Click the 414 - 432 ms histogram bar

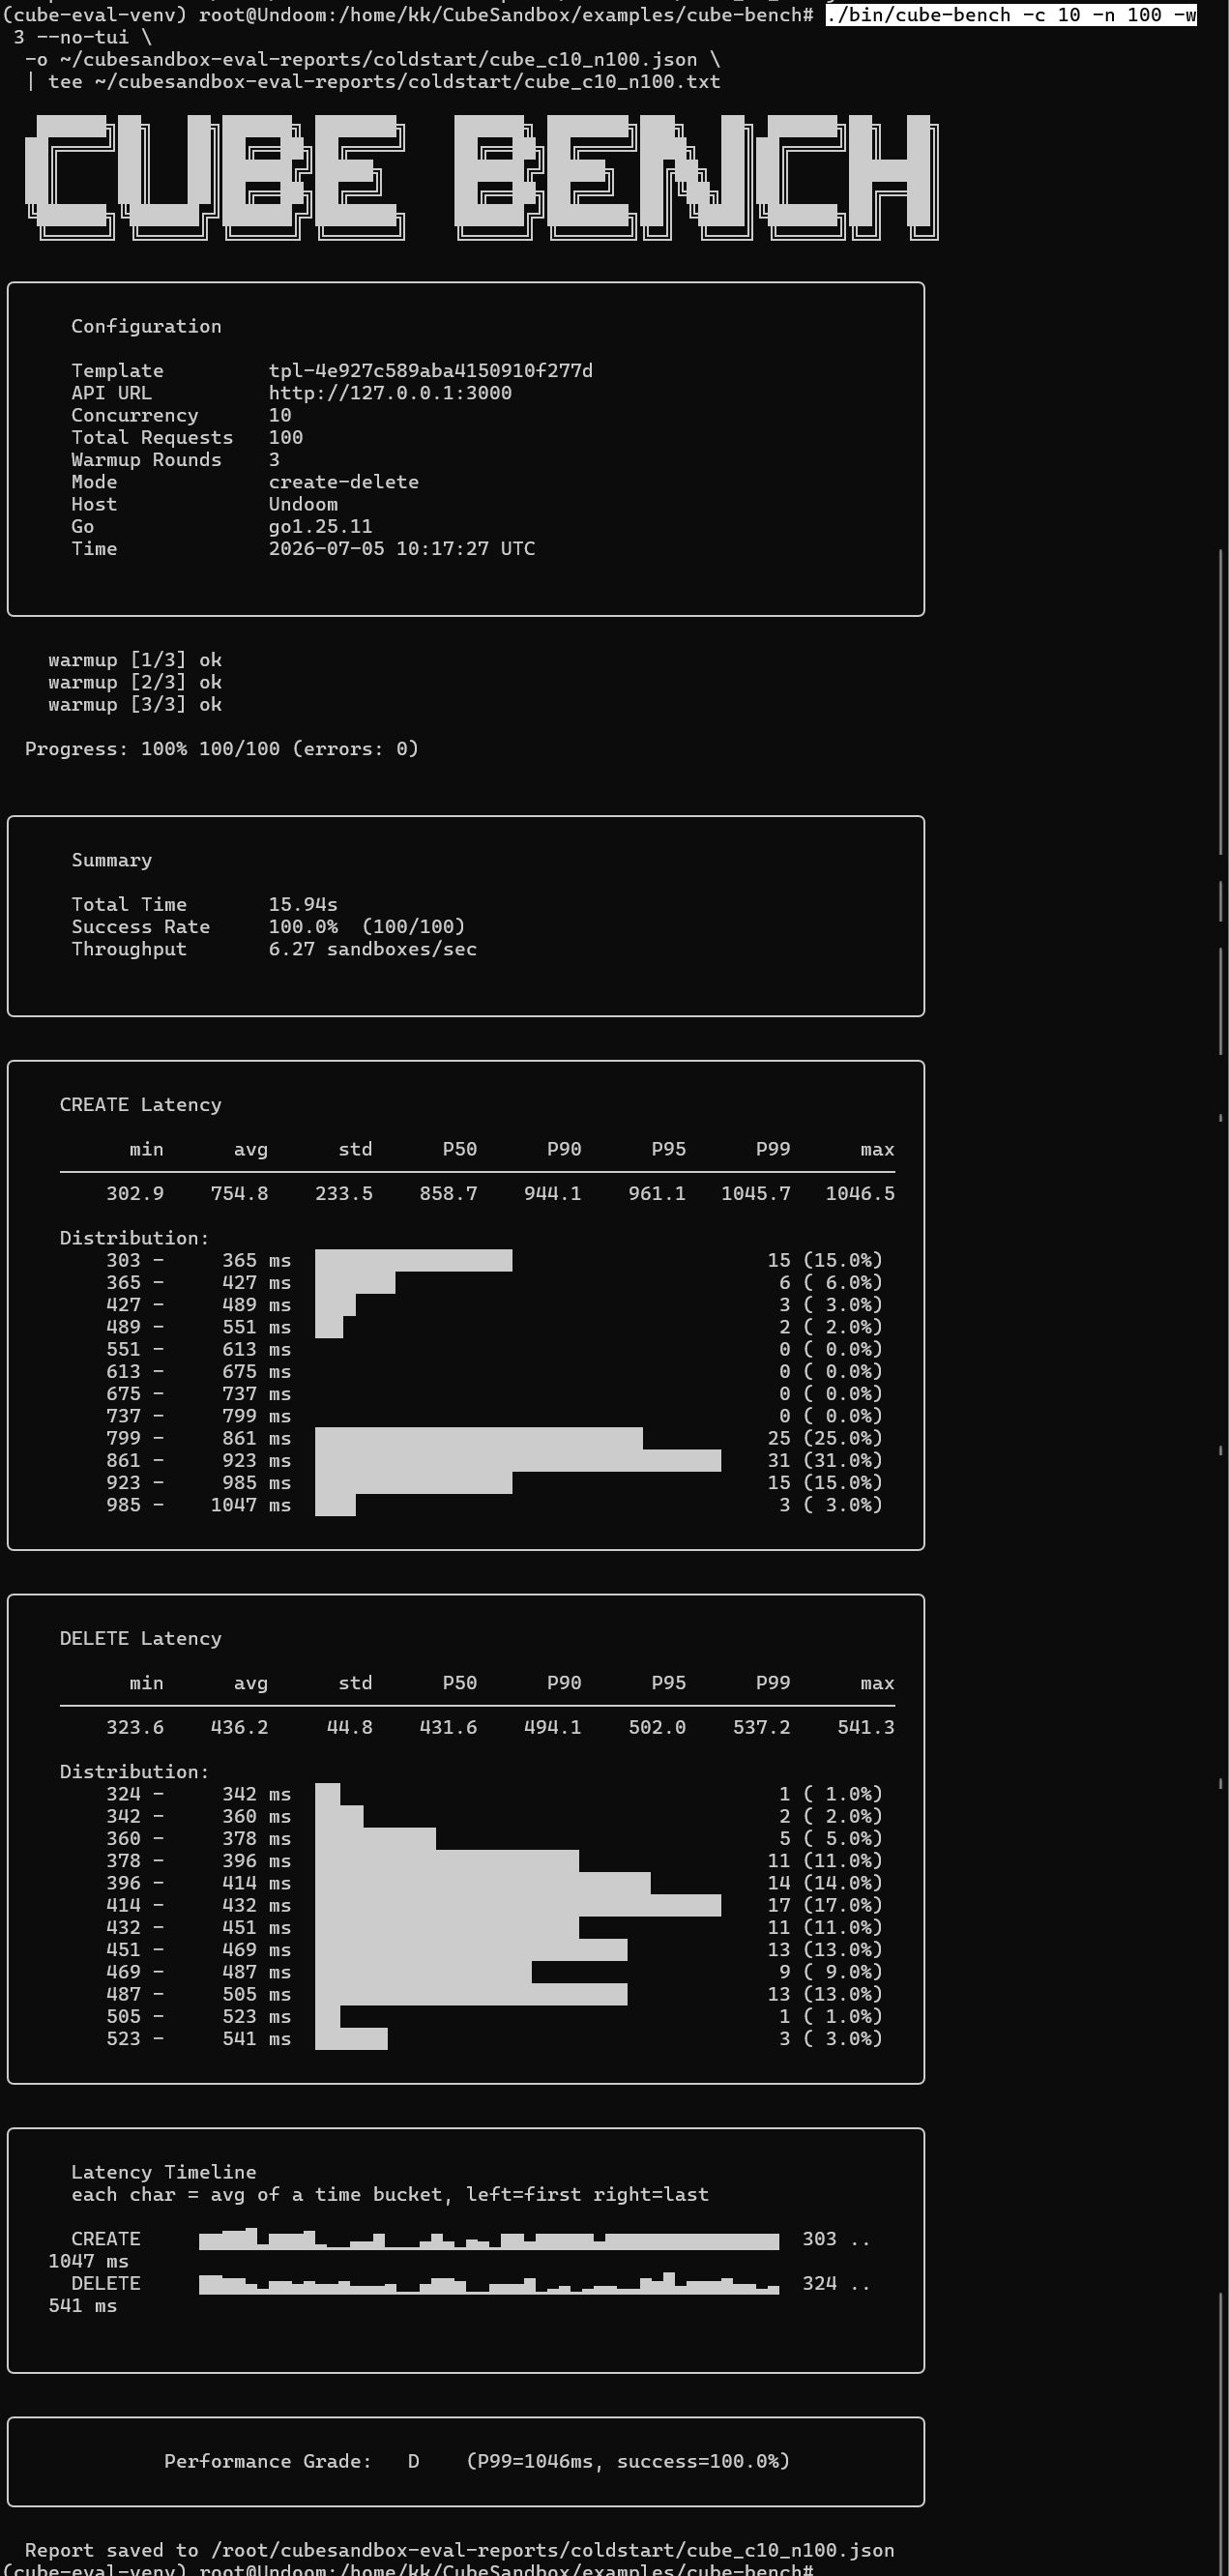518,1905
